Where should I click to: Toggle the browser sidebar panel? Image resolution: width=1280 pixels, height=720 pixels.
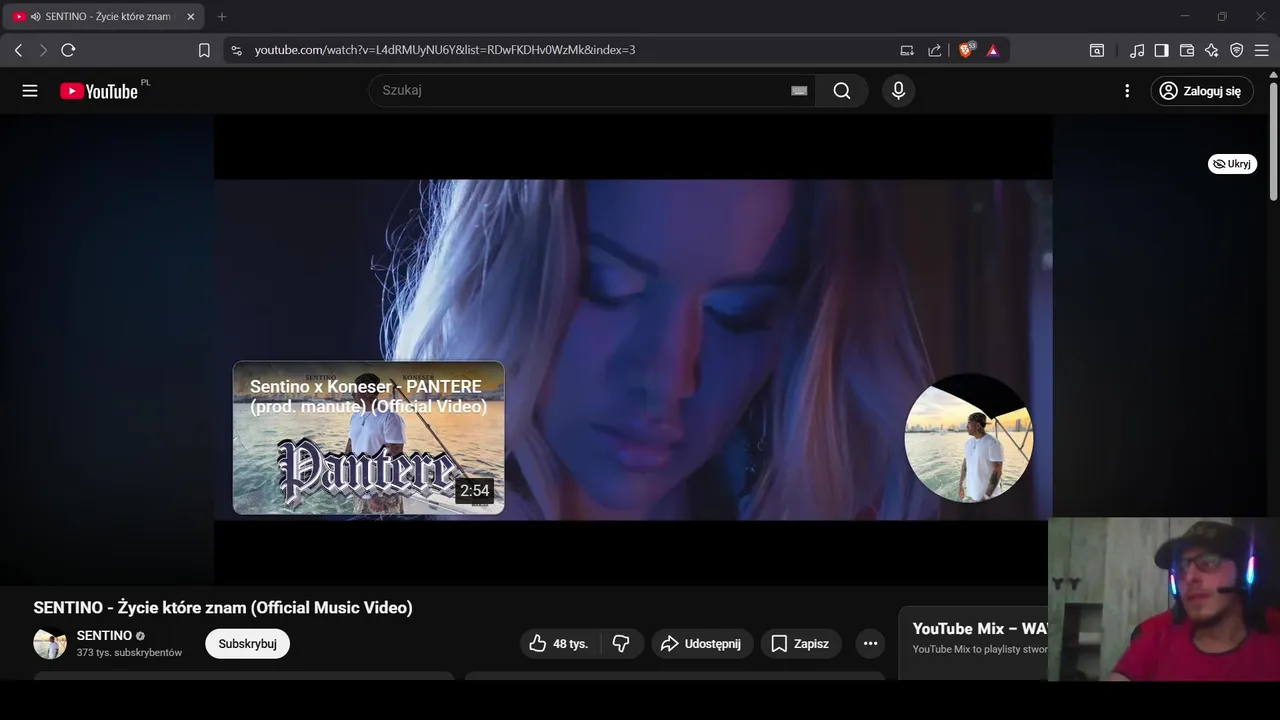[1162, 50]
